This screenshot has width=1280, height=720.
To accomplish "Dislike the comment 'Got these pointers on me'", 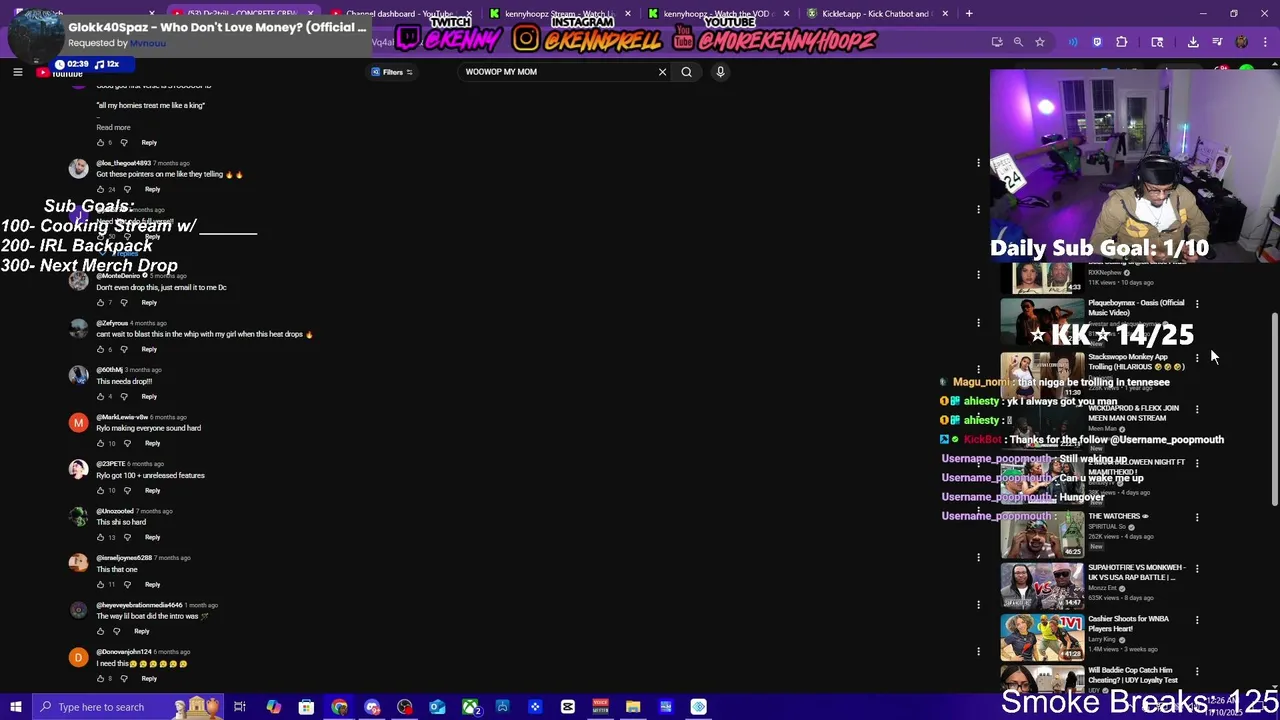I will (x=127, y=189).
